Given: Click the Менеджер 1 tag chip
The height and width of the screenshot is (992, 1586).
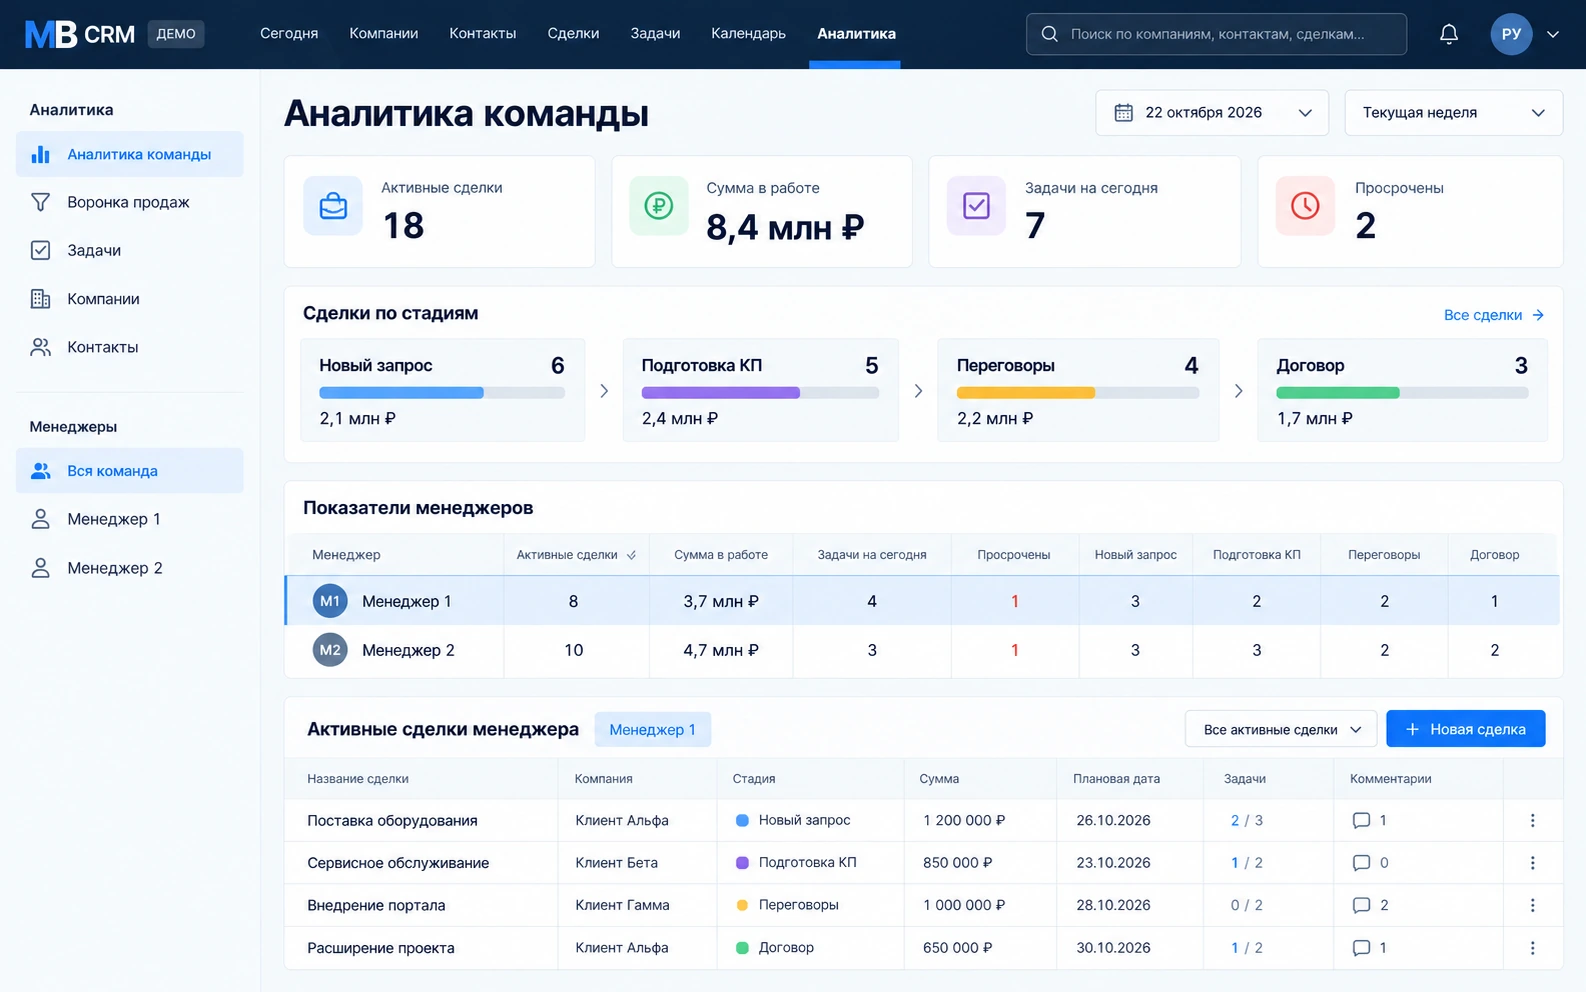Looking at the screenshot, I should click(x=652, y=730).
